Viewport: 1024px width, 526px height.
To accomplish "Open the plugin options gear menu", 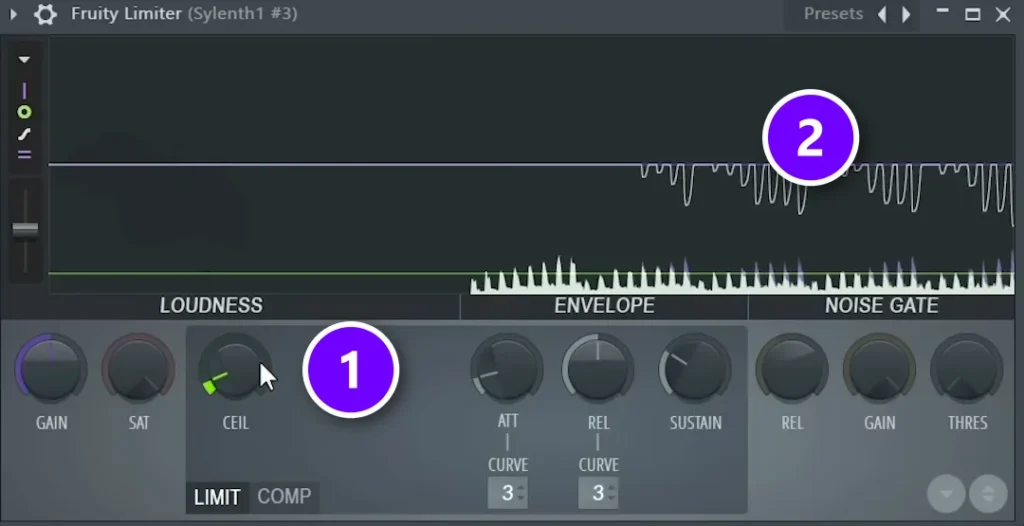I will [45, 14].
